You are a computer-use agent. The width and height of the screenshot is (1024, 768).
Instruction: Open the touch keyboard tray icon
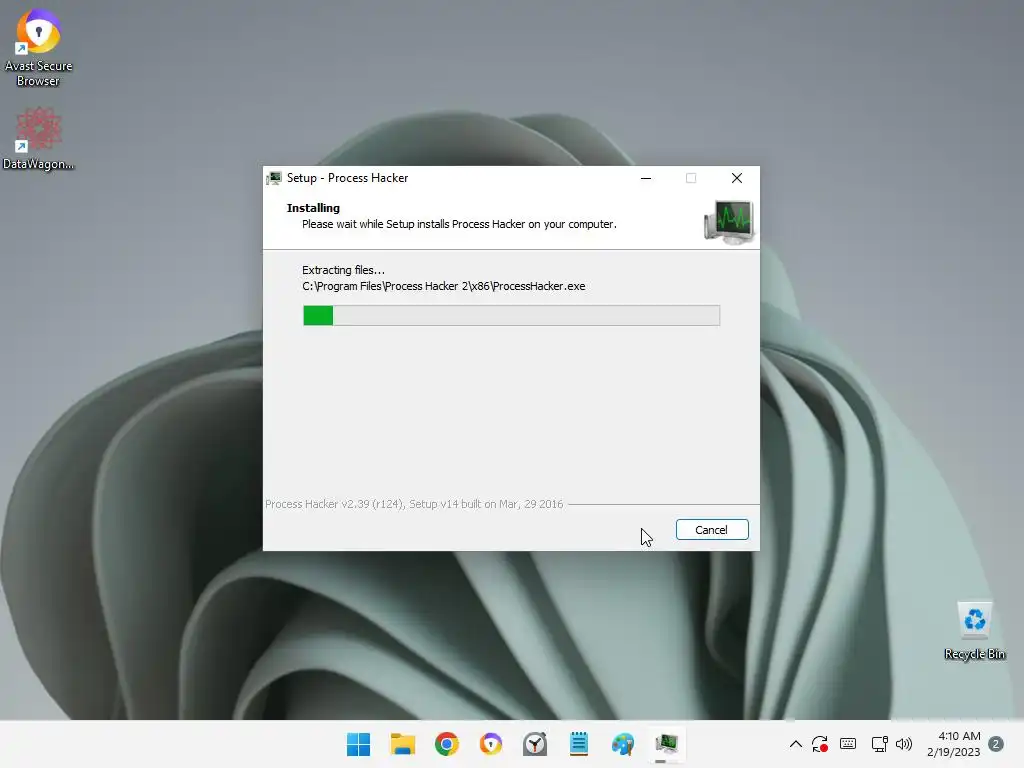pos(848,744)
